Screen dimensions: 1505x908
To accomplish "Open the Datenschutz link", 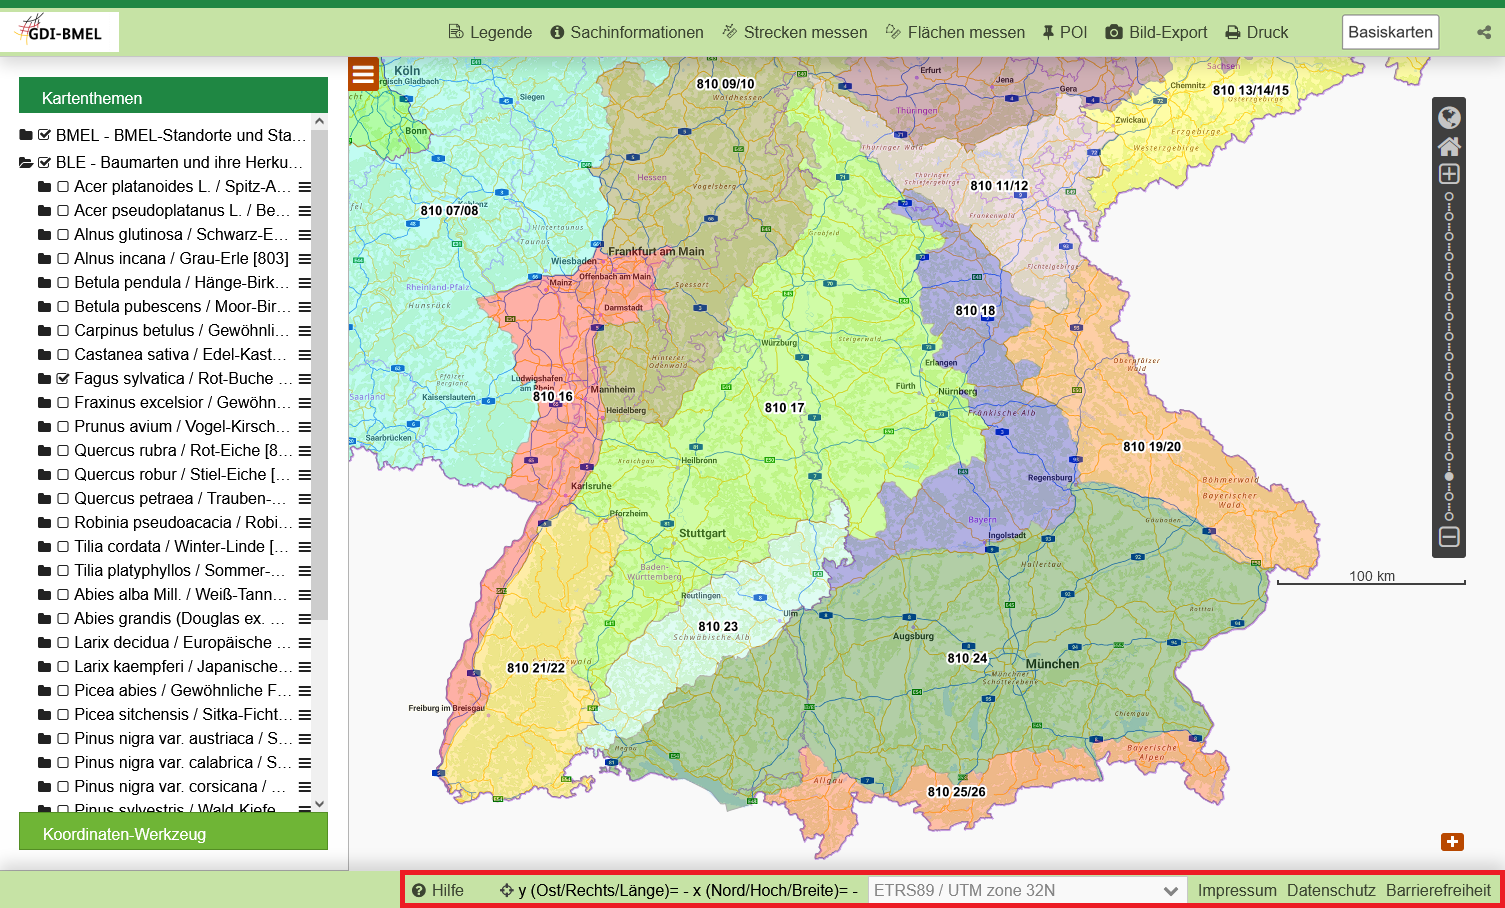I will coord(1331,890).
